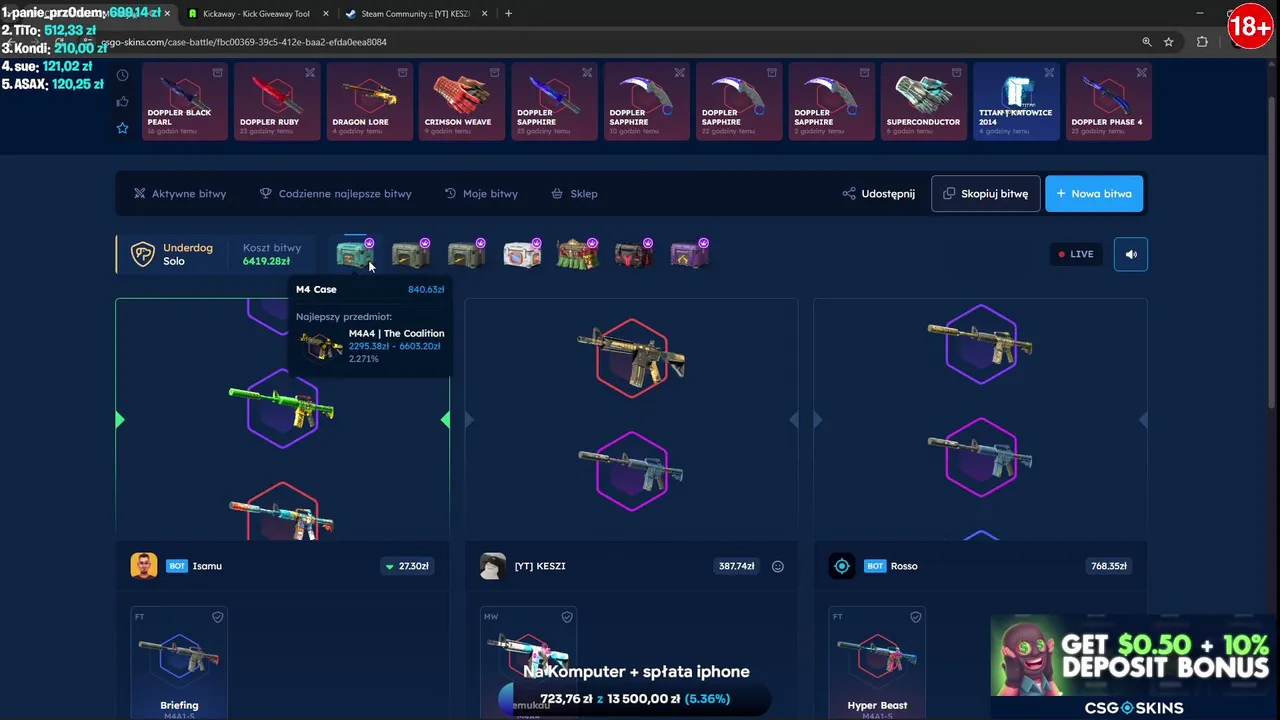Switch to Kickaway Kick Giveaway Tool tab
This screenshot has width=1280, height=720.
pyautogui.click(x=256, y=14)
